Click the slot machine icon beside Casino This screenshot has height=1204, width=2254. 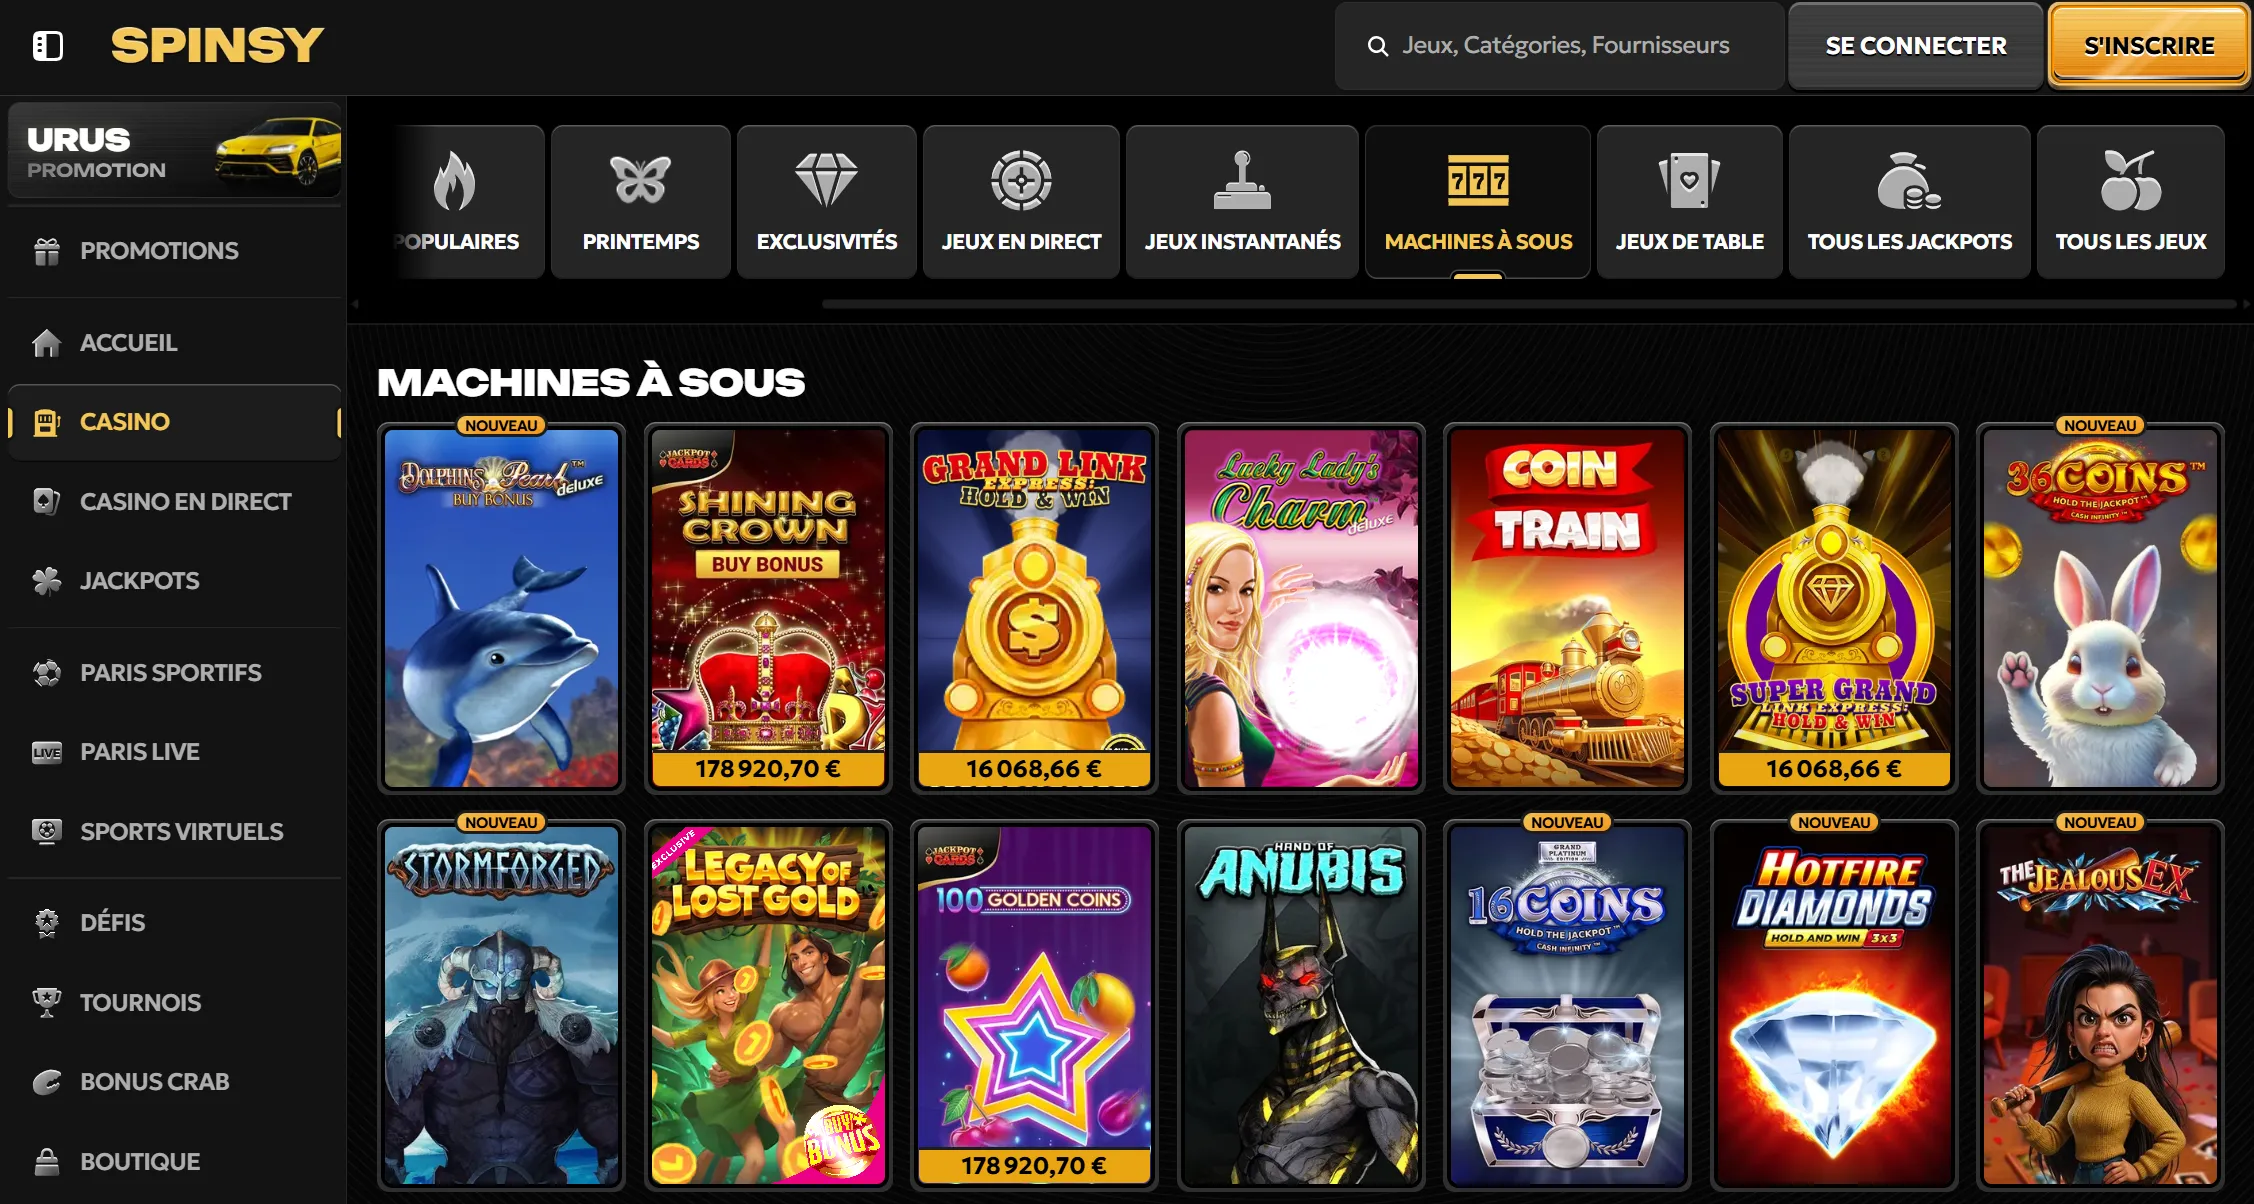click(47, 422)
